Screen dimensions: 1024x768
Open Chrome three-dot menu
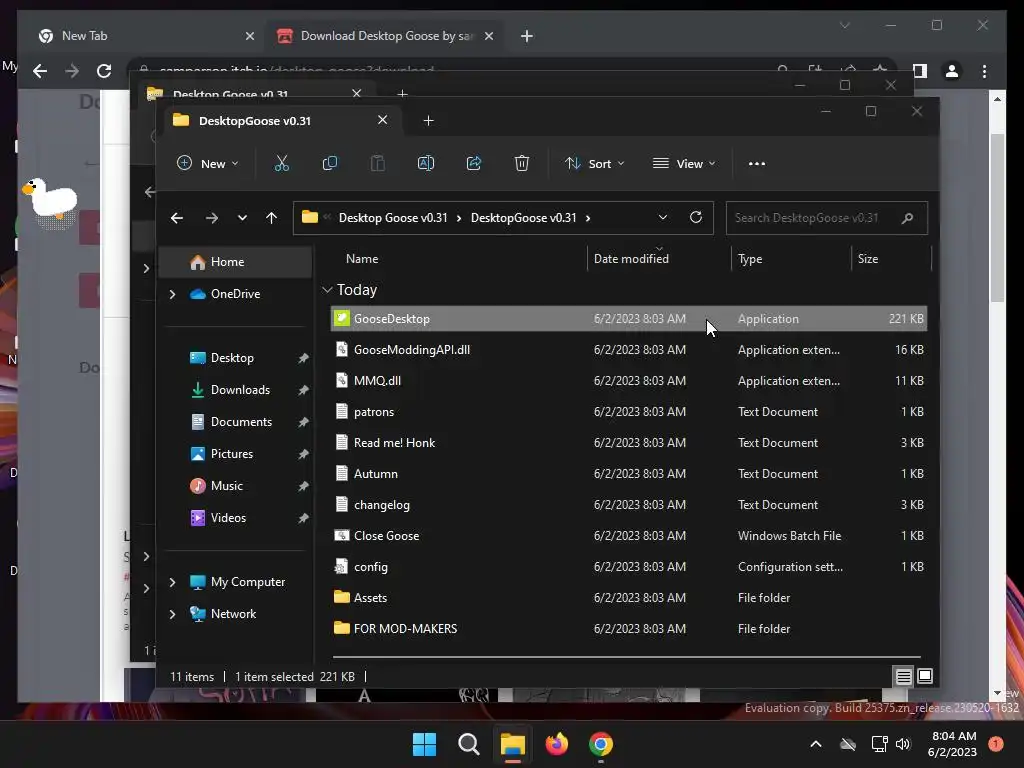click(984, 71)
